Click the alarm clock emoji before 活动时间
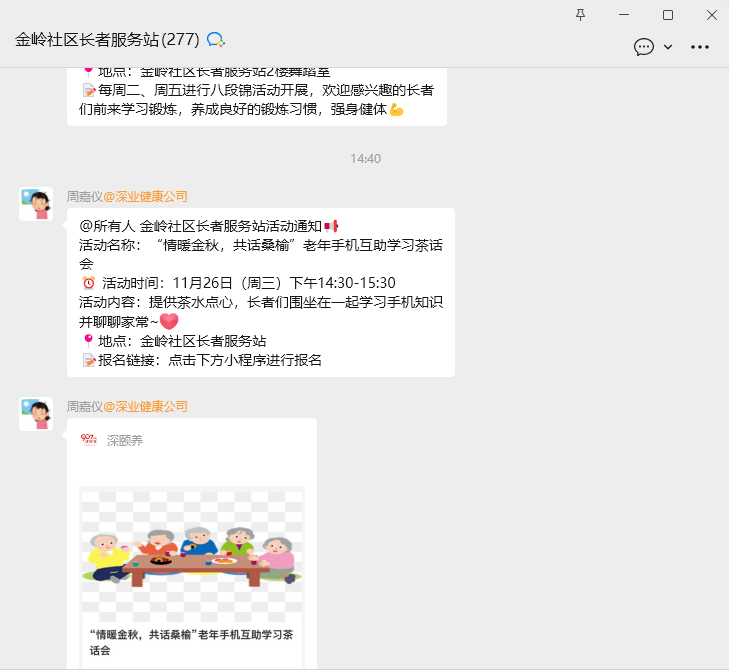Viewport: 729px width, 670px height. click(87, 282)
